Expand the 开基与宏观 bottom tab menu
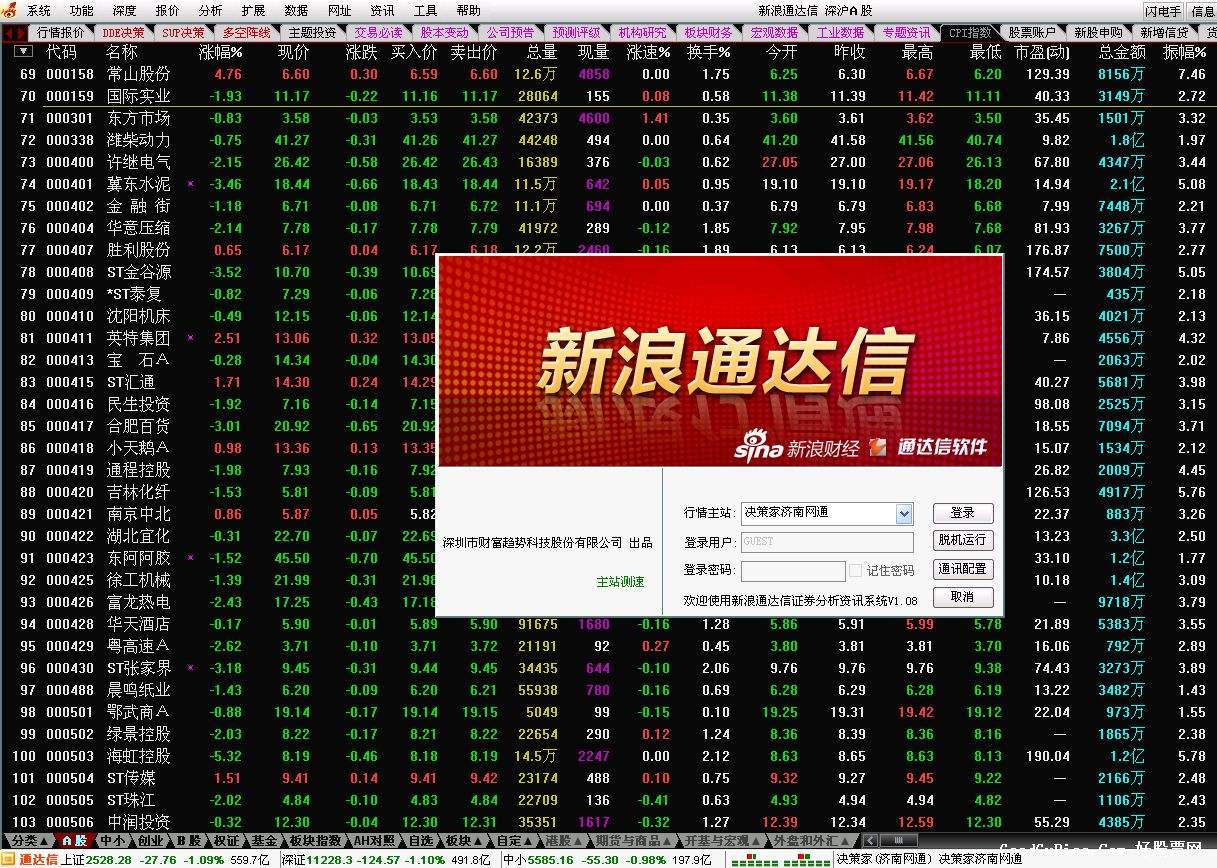Screen dimensions: 1217x868 [x=722, y=841]
